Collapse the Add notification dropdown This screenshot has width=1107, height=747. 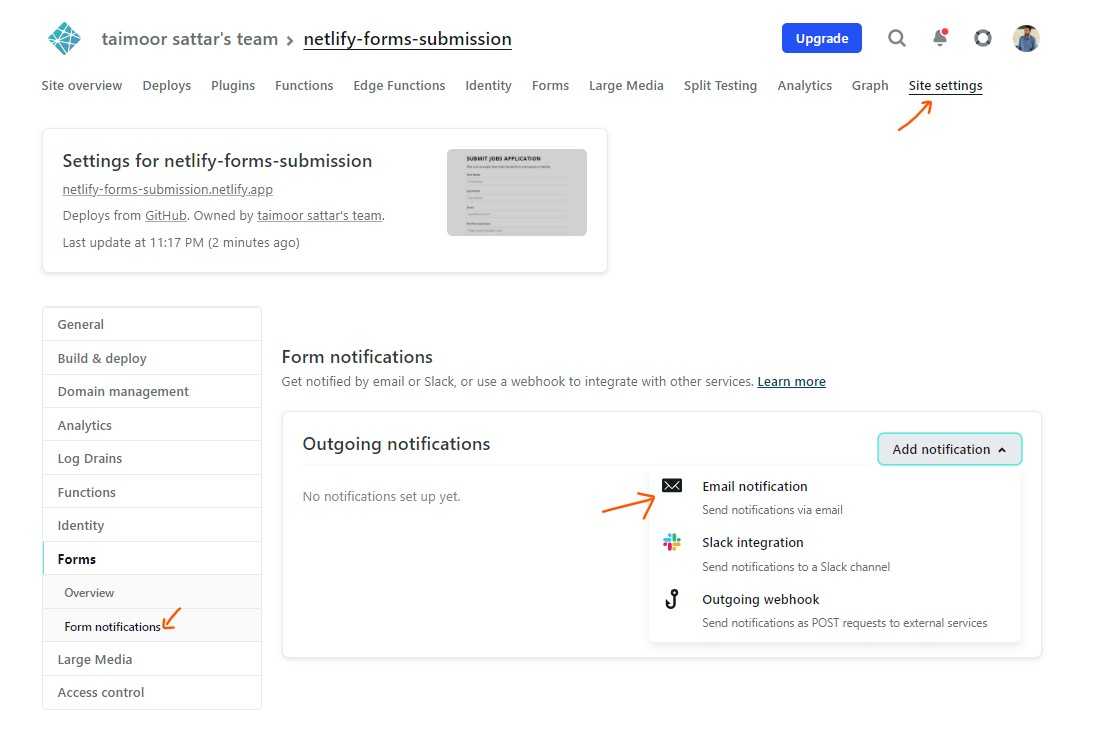[x=949, y=450]
